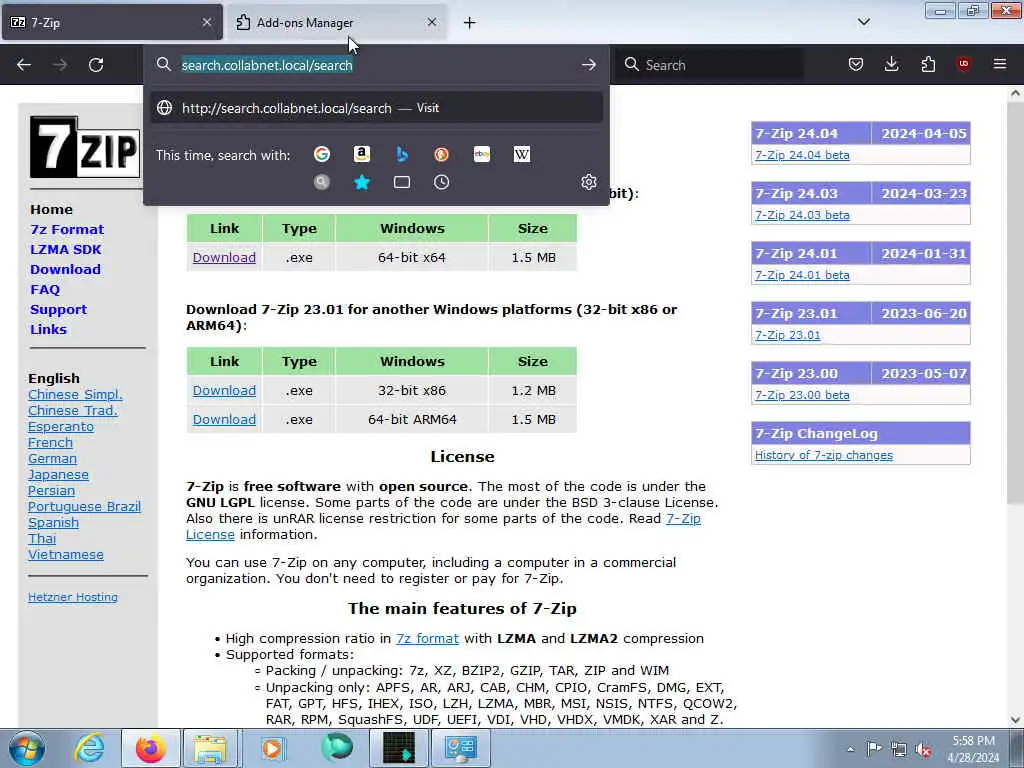Go back to the previous page
This screenshot has height=768, width=1024.
click(x=24, y=65)
